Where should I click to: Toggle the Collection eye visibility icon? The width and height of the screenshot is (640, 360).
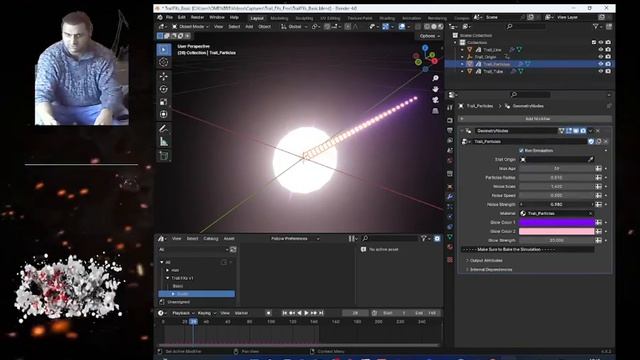pyautogui.click(x=600, y=42)
